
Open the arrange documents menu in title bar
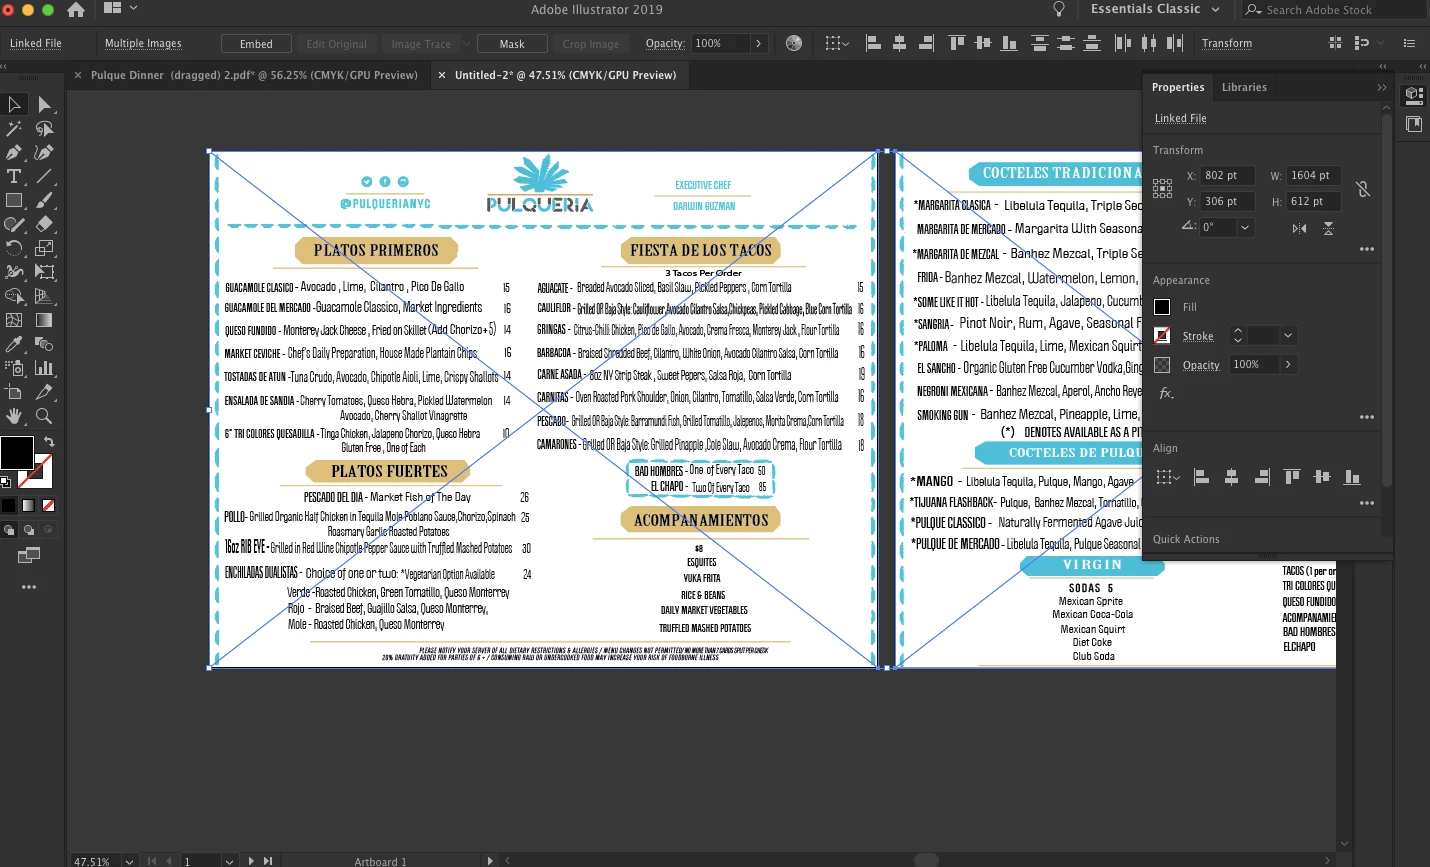point(119,9)
